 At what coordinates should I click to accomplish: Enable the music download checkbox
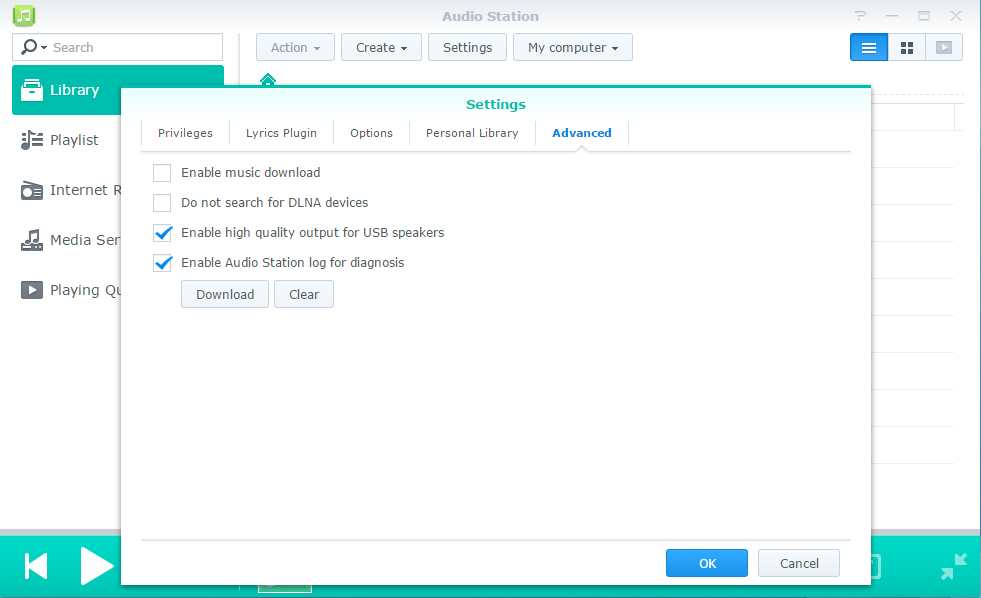click(162, 173)
